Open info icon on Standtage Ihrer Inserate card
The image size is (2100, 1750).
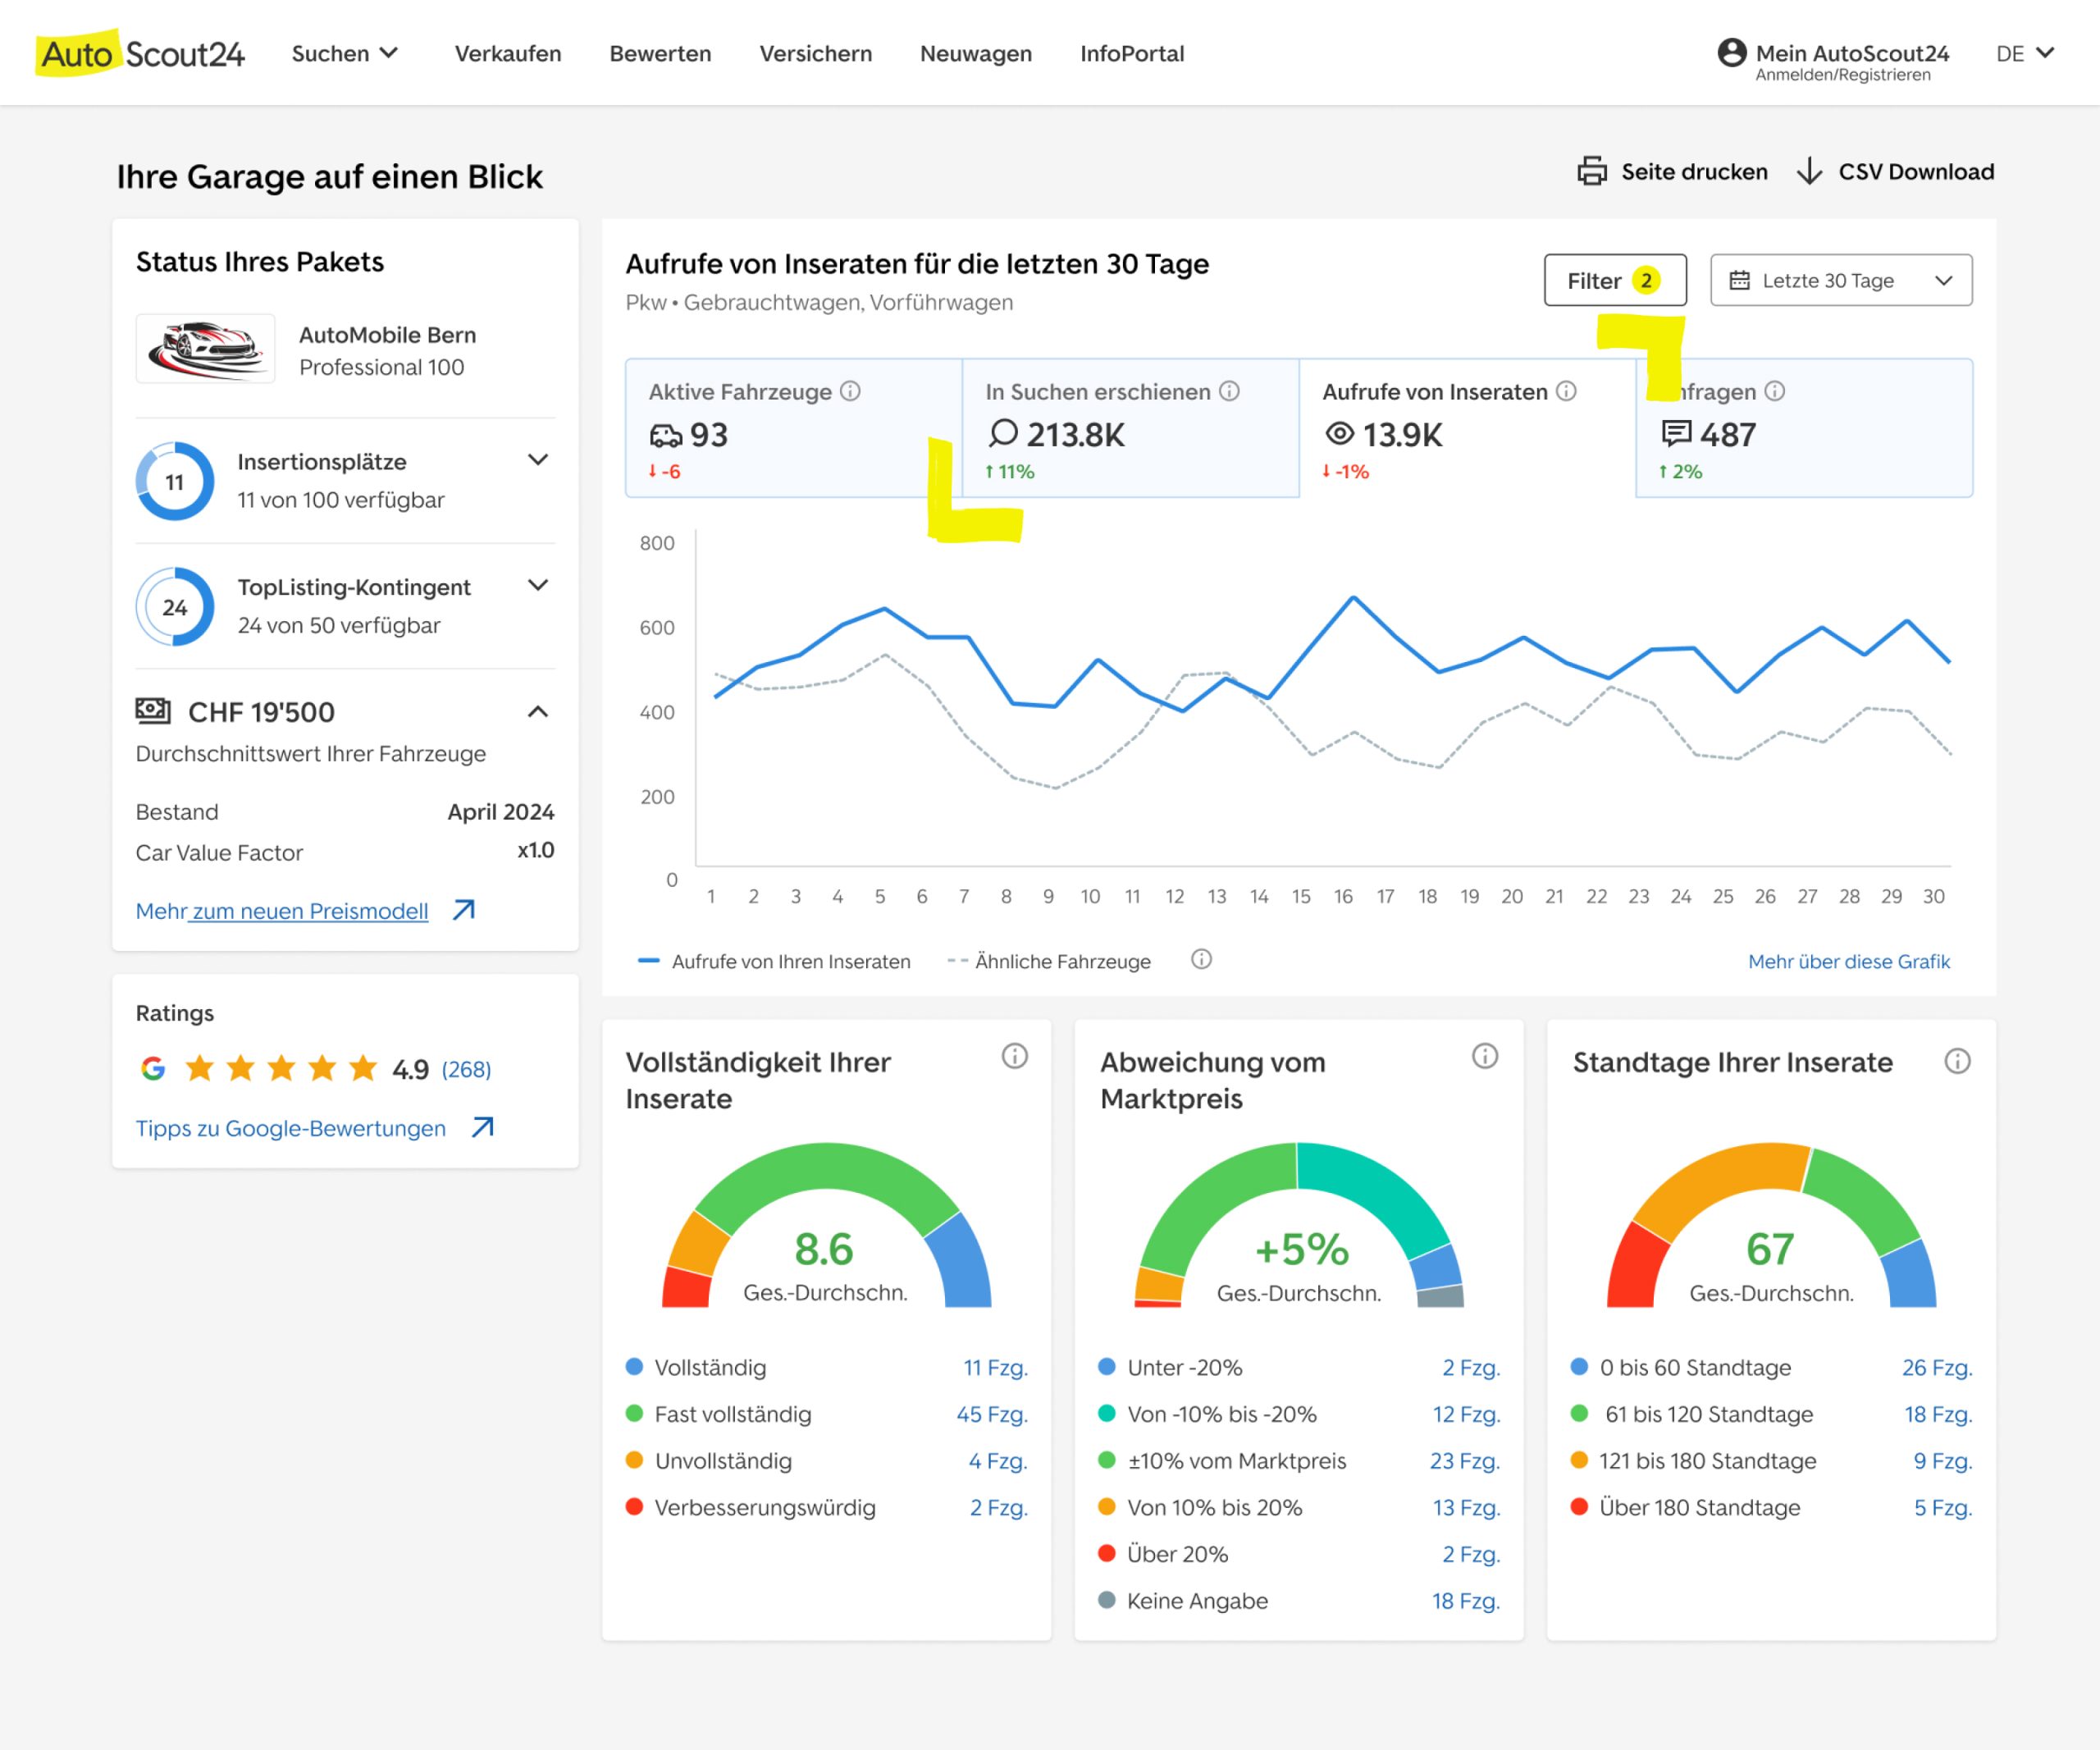(x=1957, y=1061)
